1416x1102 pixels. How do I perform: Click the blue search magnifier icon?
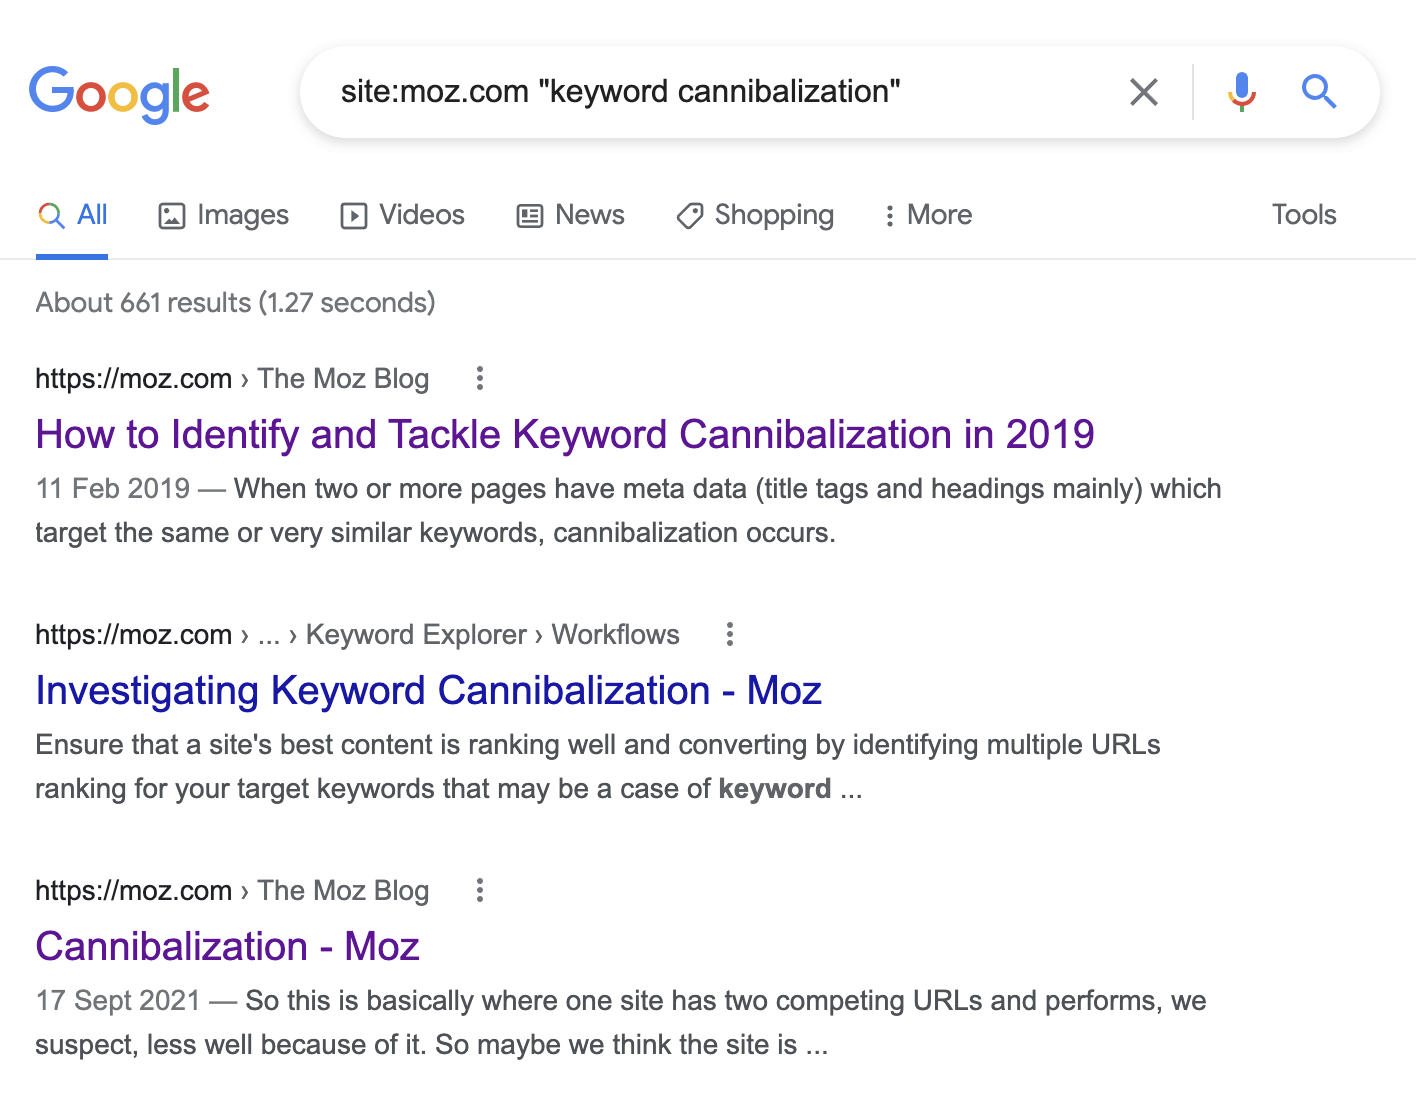tap(1318, 91)
